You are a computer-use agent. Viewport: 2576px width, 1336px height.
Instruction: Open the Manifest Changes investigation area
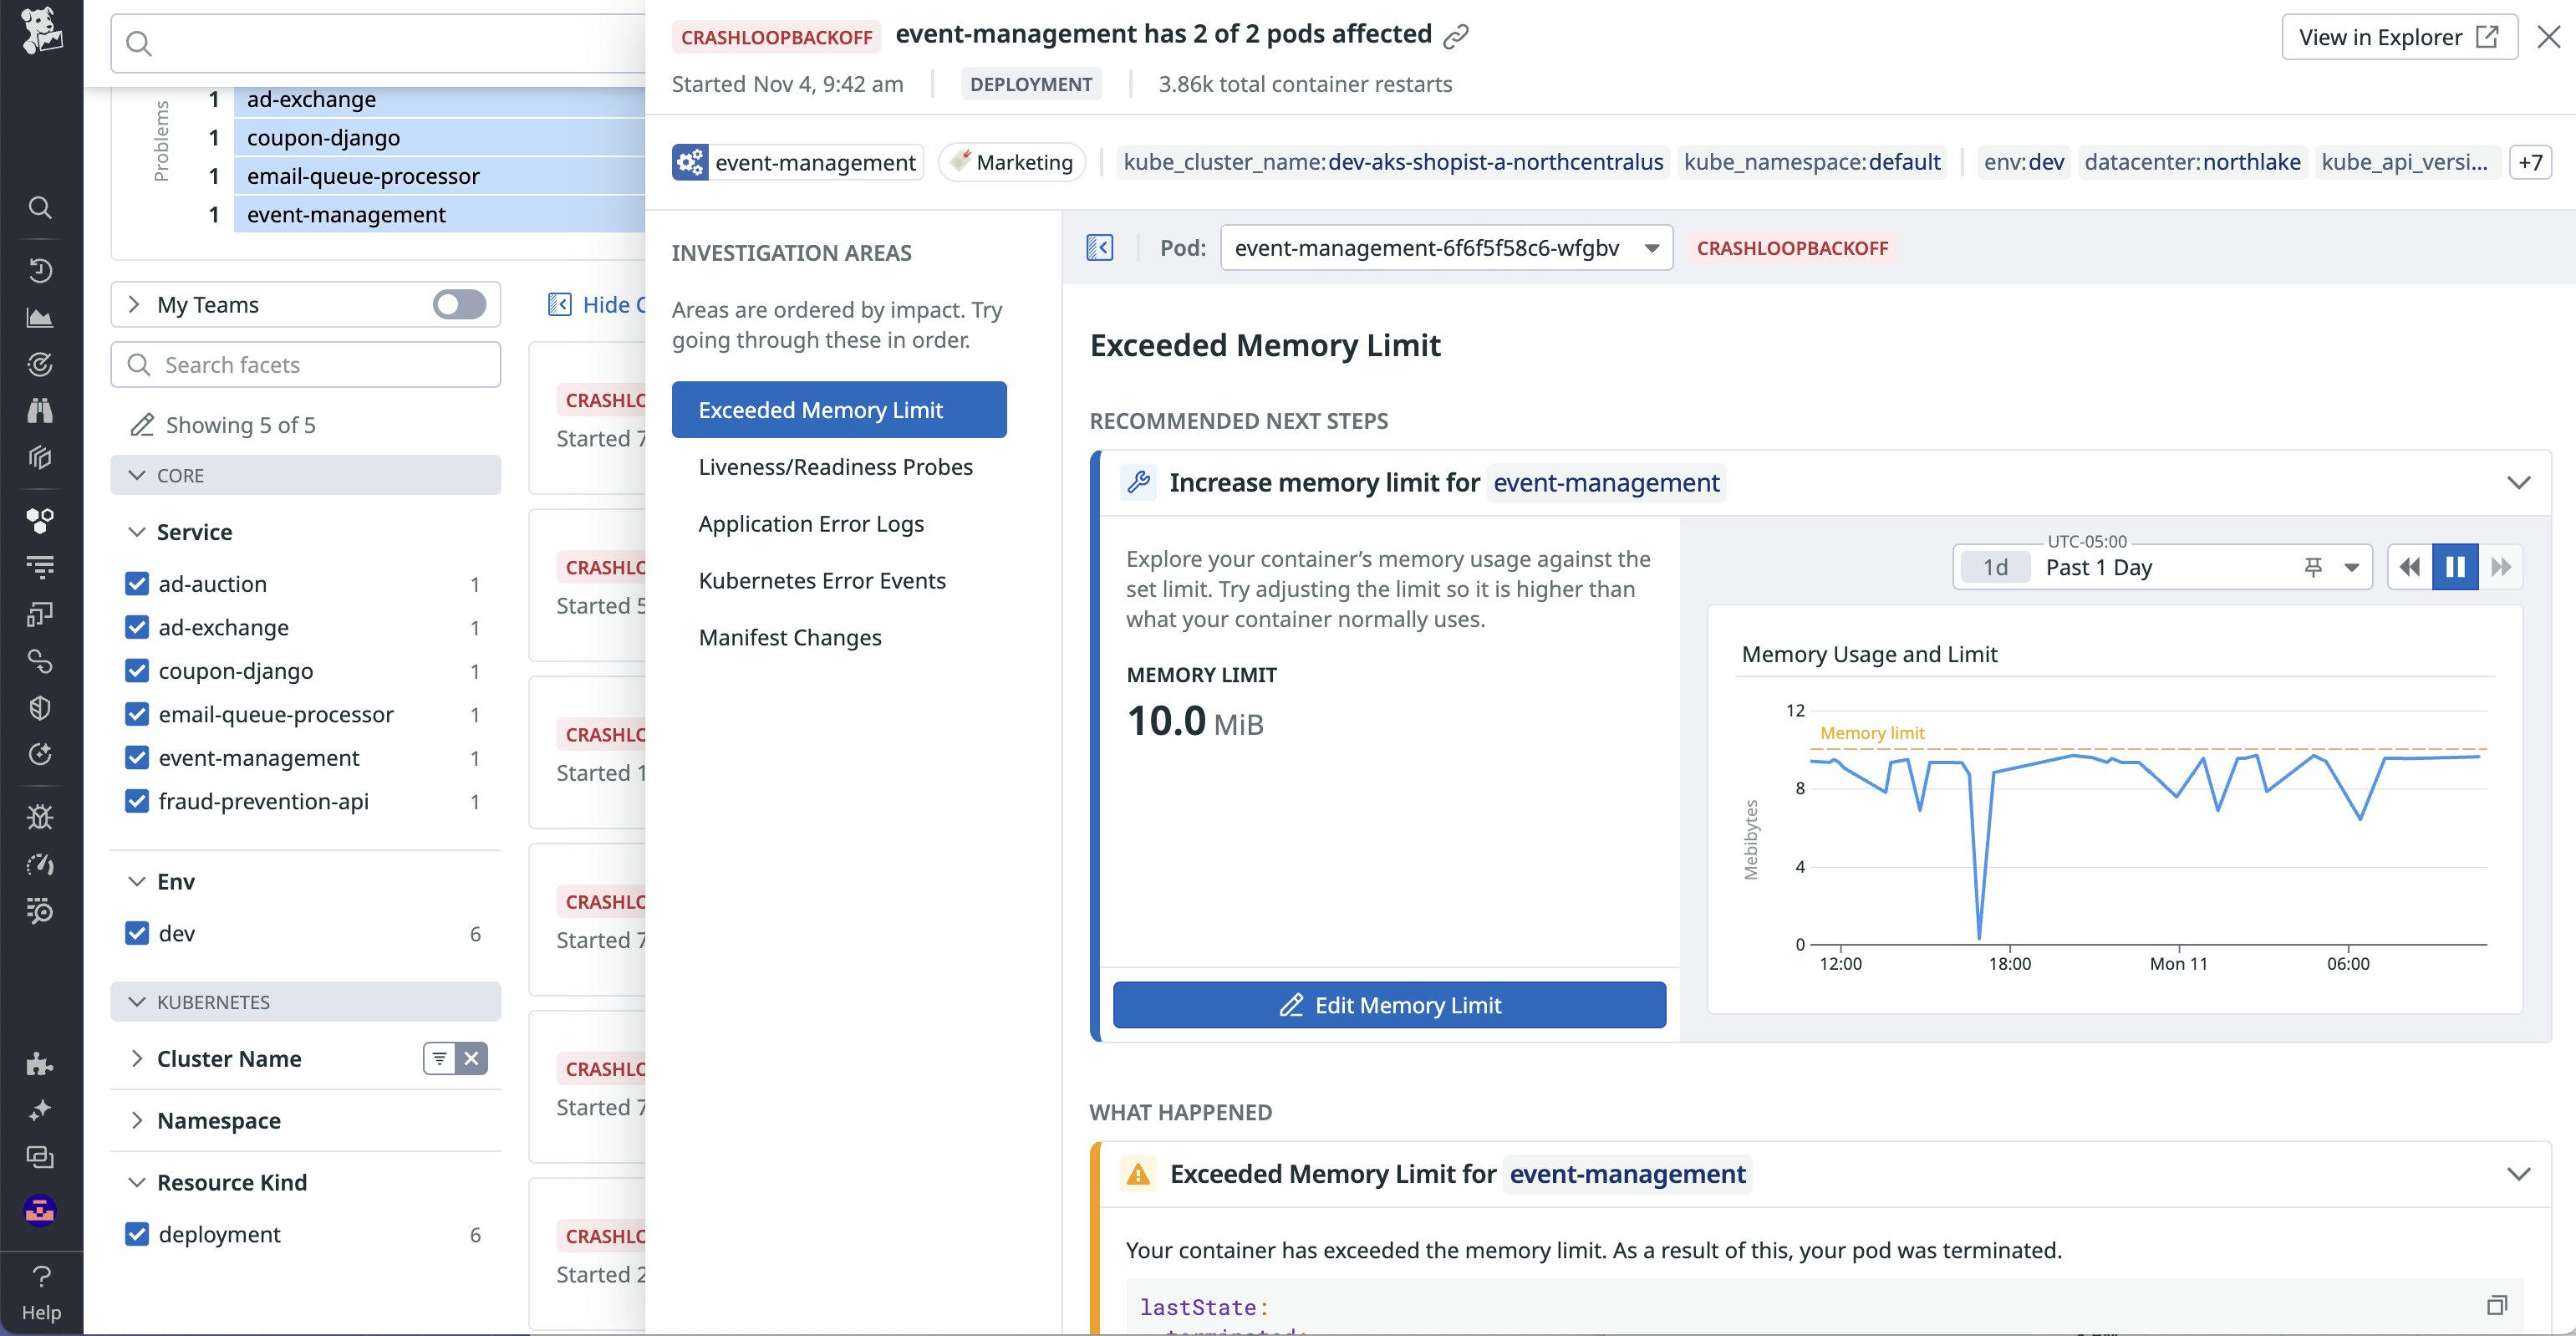790,637
